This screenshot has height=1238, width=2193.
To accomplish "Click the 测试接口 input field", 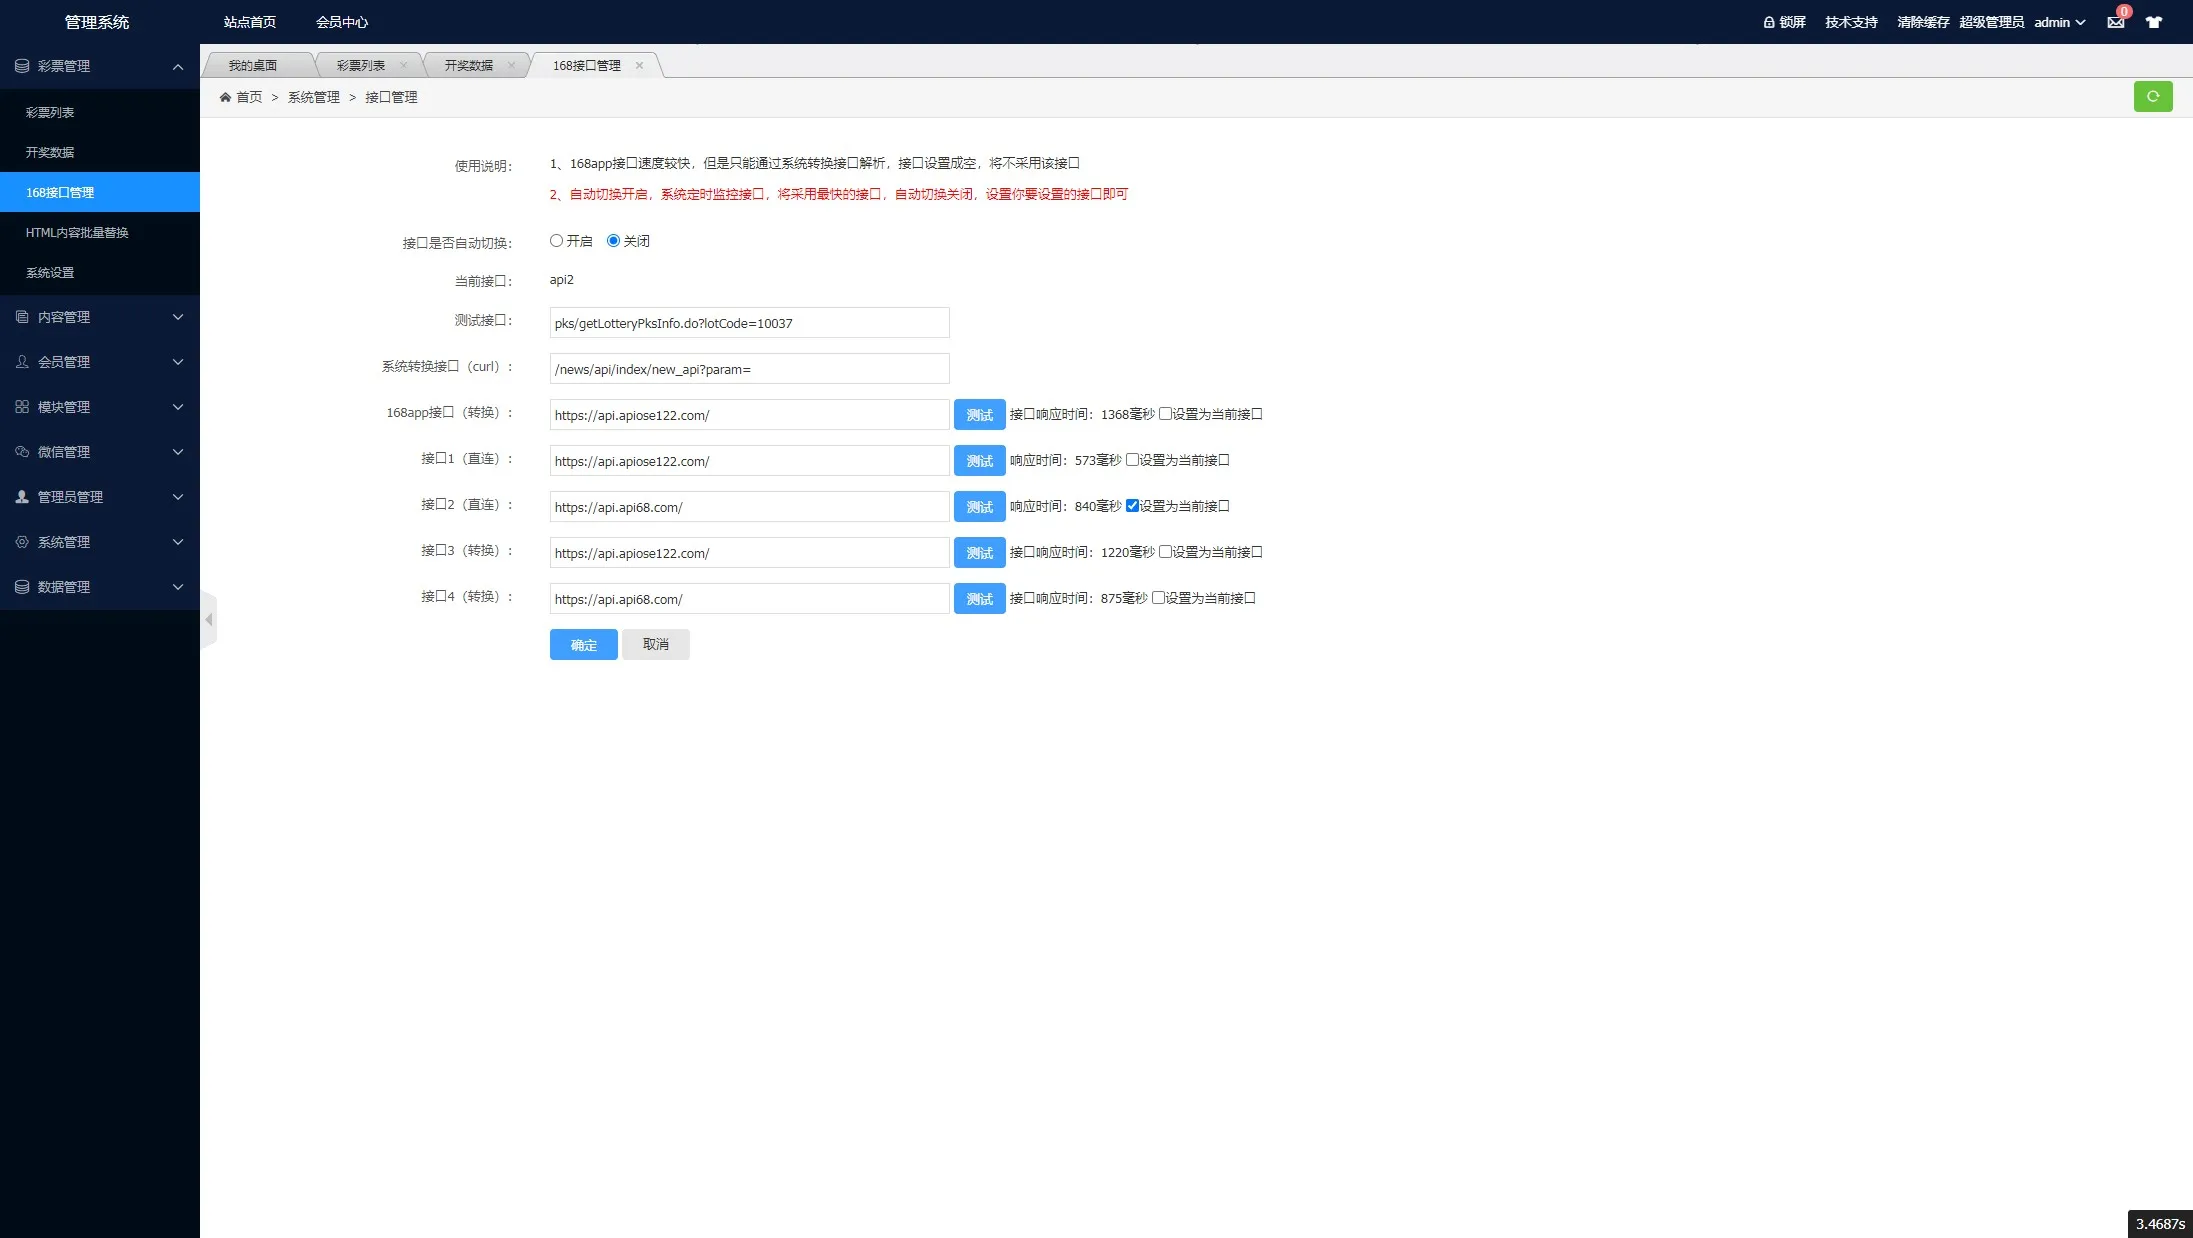I will coord(749,323).
